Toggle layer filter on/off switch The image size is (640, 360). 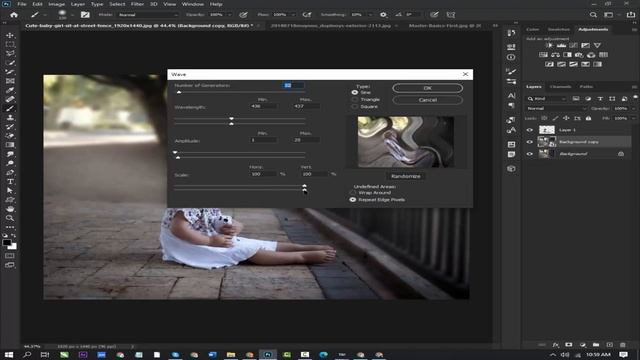[x=636, y=97]
